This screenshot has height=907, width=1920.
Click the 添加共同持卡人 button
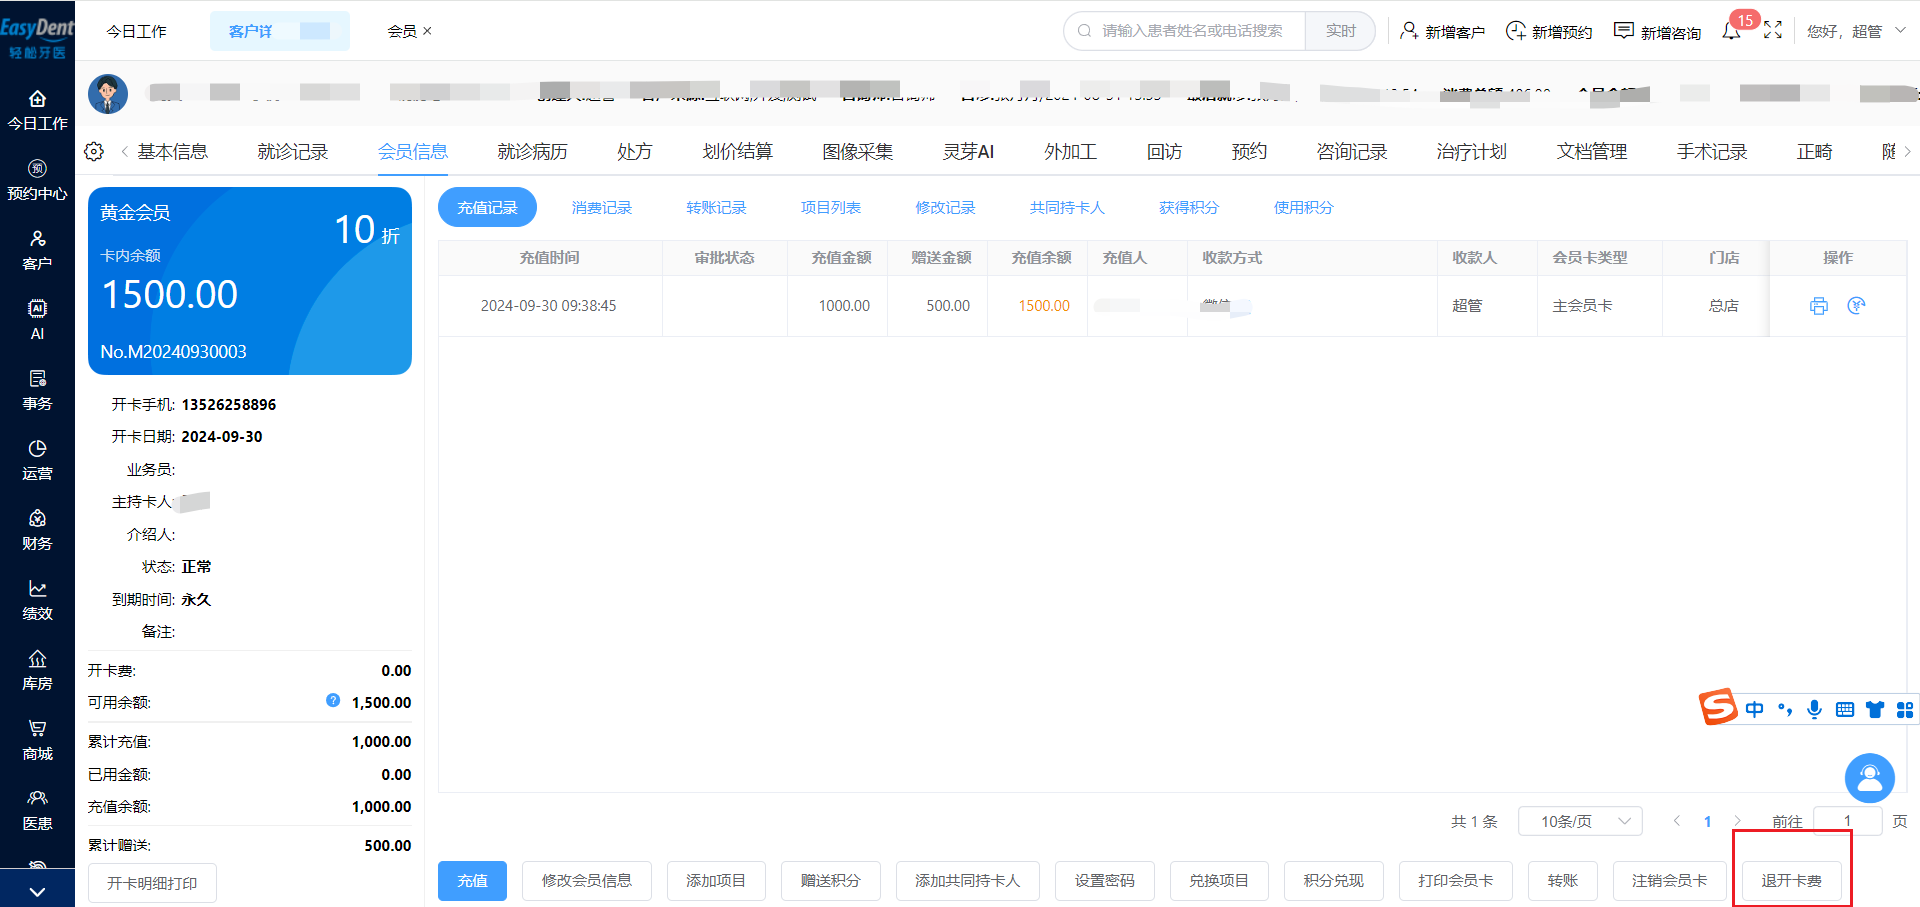pos(968,881)
